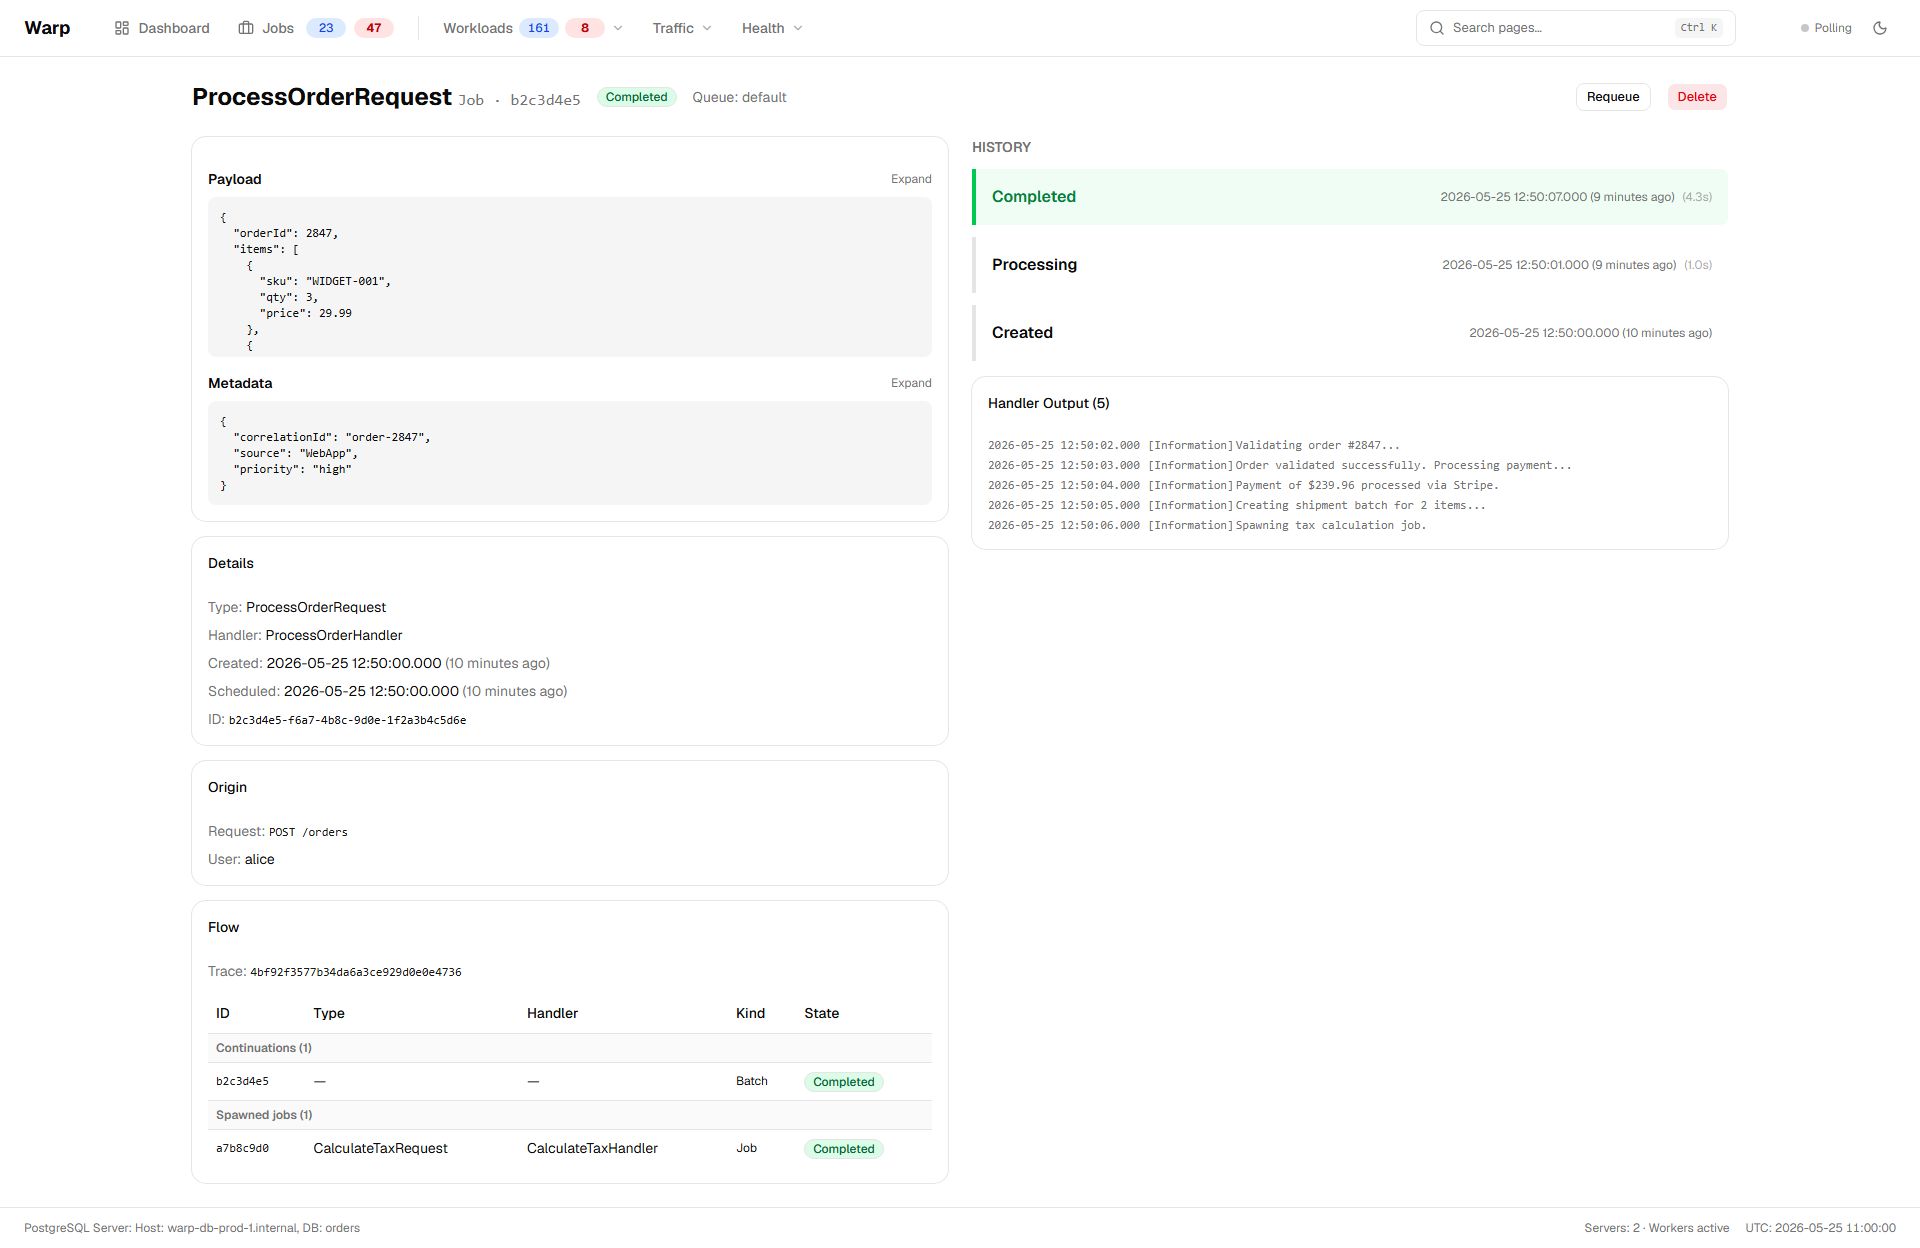Screen dimensions: 1920x1248
Task: Click the Queue: default label
Action: click(x=739, y=97)
